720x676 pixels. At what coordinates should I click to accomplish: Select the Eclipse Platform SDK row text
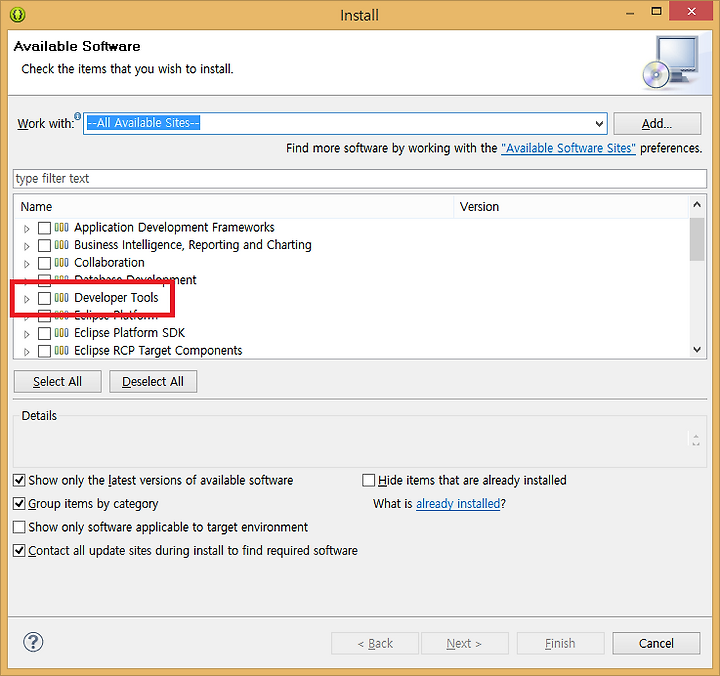[129, 333]
